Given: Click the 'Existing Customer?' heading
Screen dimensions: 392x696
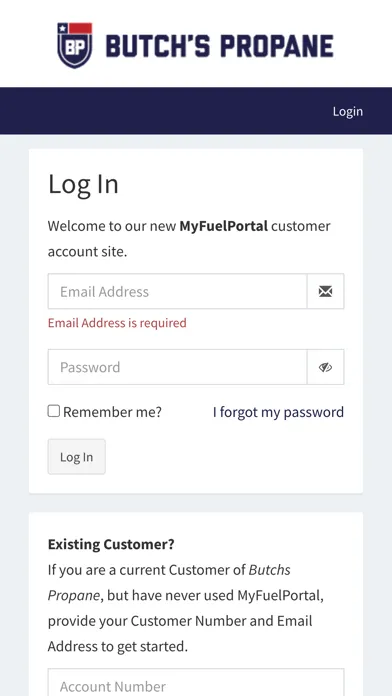Looking at the screenshot, I should click(x=111, y=544).
